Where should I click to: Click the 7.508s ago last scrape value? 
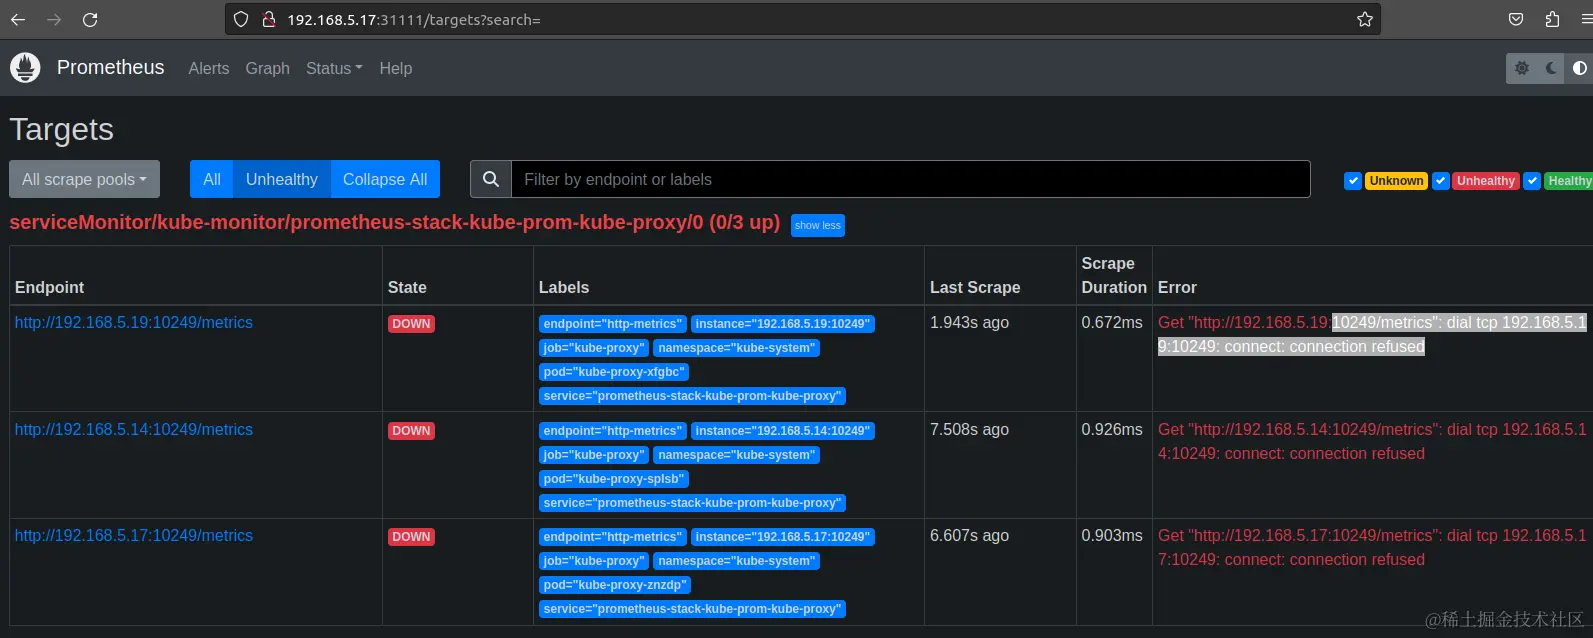[969, 429]
